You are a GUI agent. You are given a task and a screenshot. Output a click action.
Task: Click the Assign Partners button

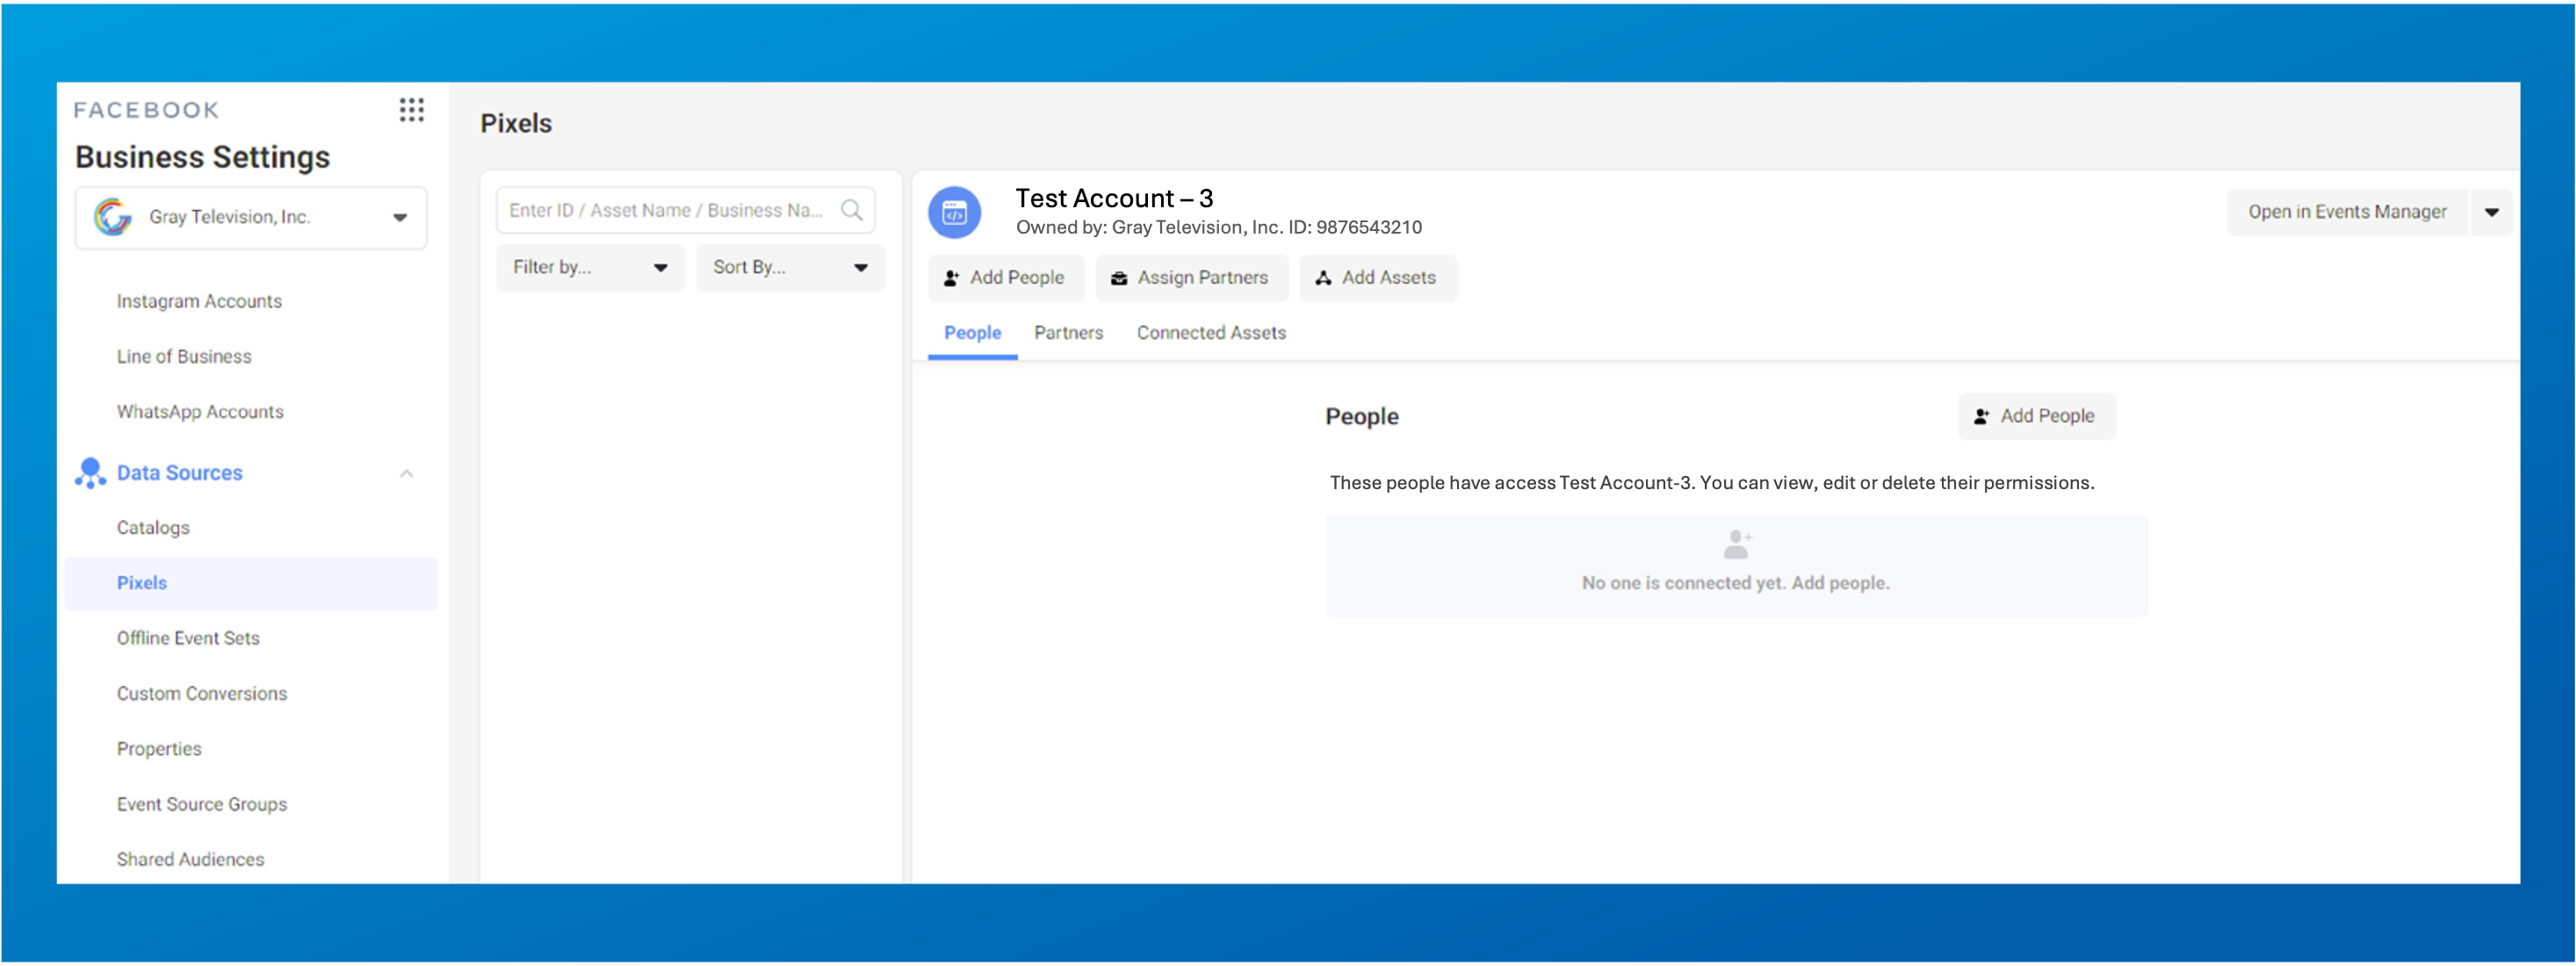tap(1191, 278)
